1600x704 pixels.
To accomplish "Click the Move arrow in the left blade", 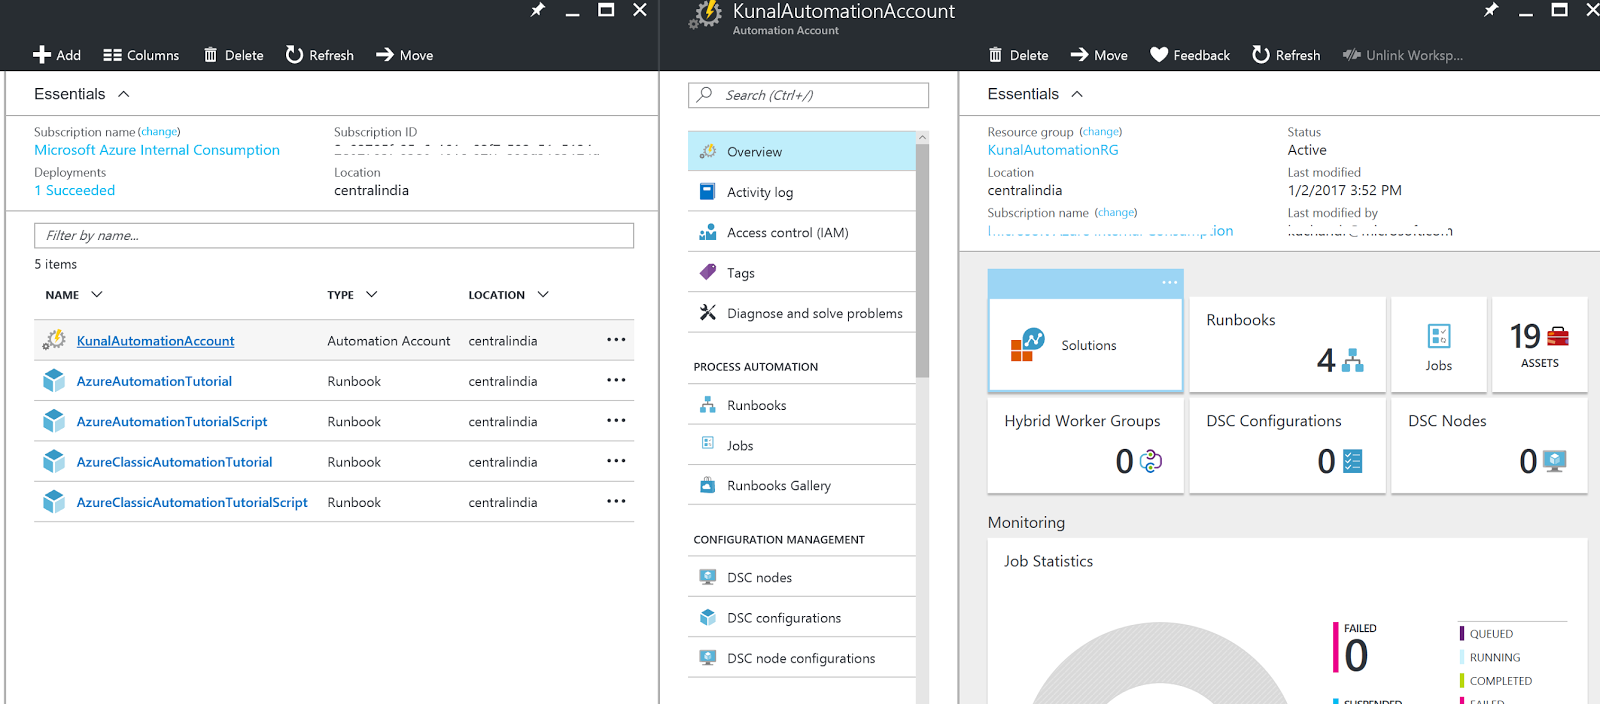I will (385, 55).
